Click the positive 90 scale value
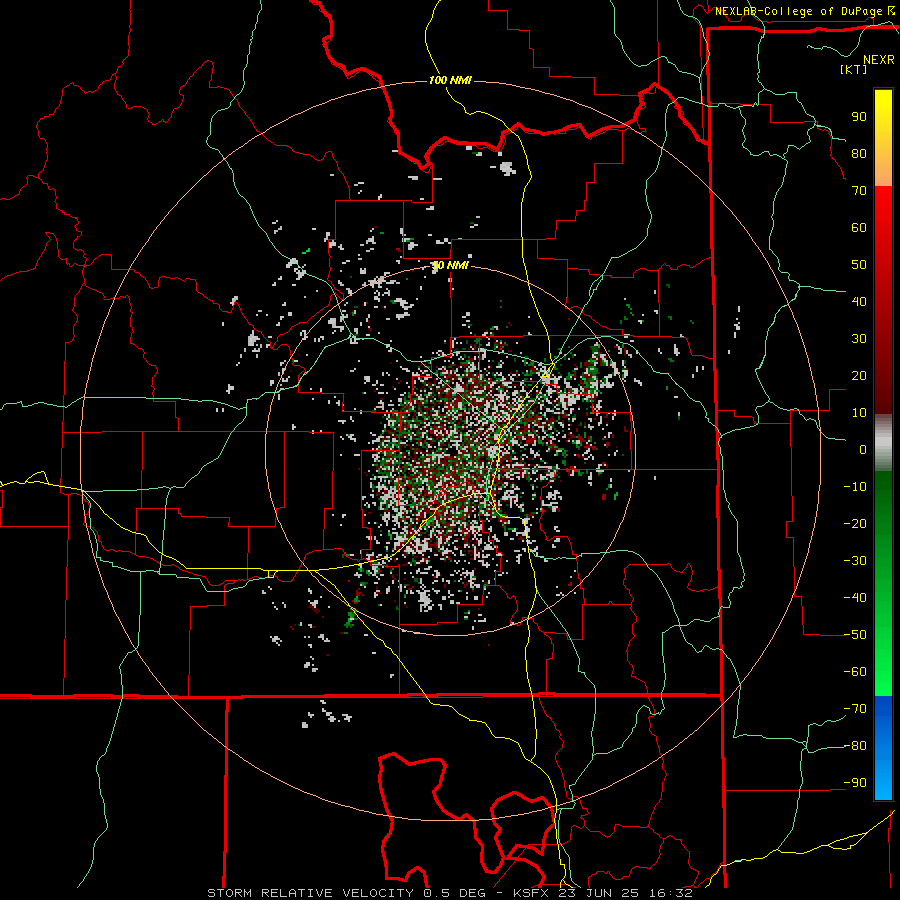Image resolution: width=900 pixels, height=900 pixels. (x=859, y=117)
